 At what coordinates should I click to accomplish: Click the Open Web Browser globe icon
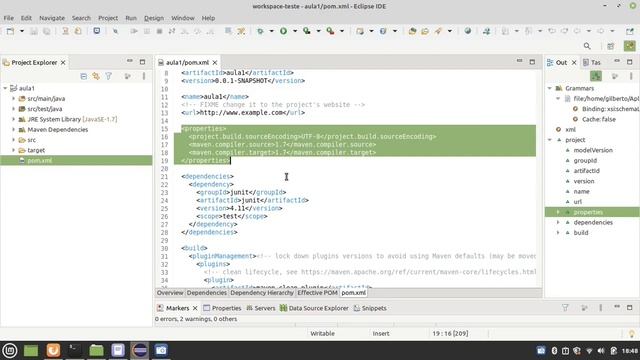coord(468,31)
